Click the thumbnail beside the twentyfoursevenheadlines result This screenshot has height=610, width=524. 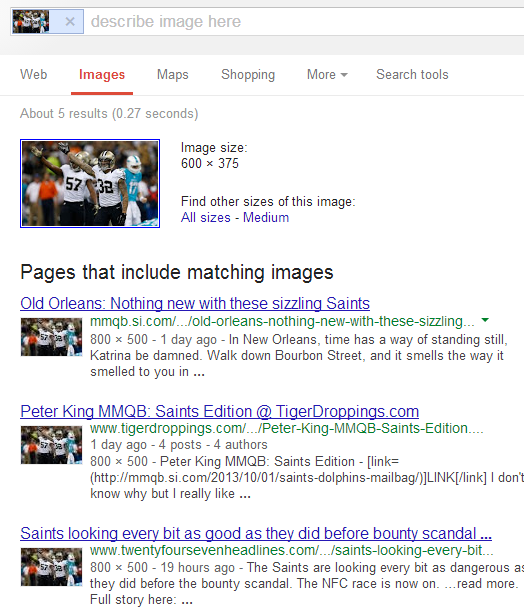coord(51,567)
